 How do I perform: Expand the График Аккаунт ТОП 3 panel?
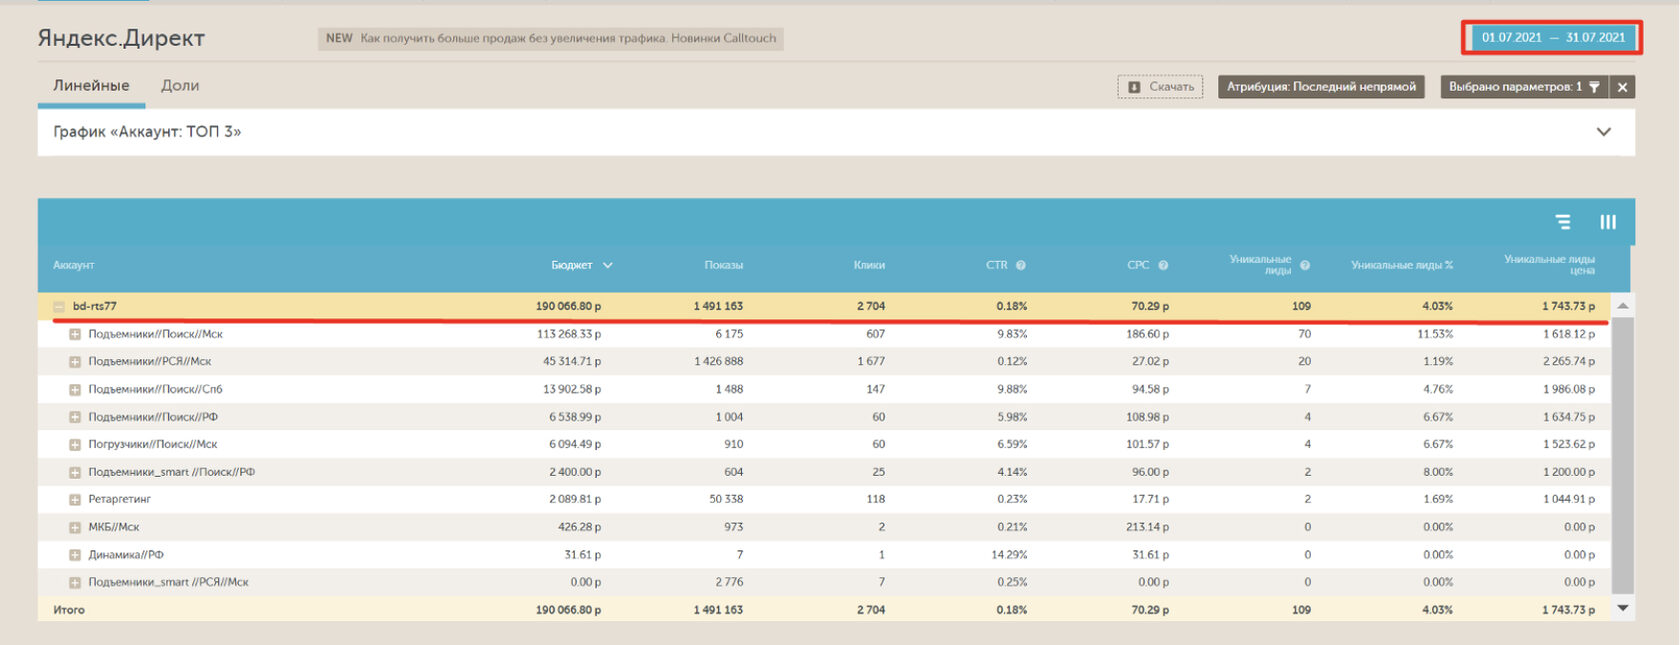point(1603,132)
